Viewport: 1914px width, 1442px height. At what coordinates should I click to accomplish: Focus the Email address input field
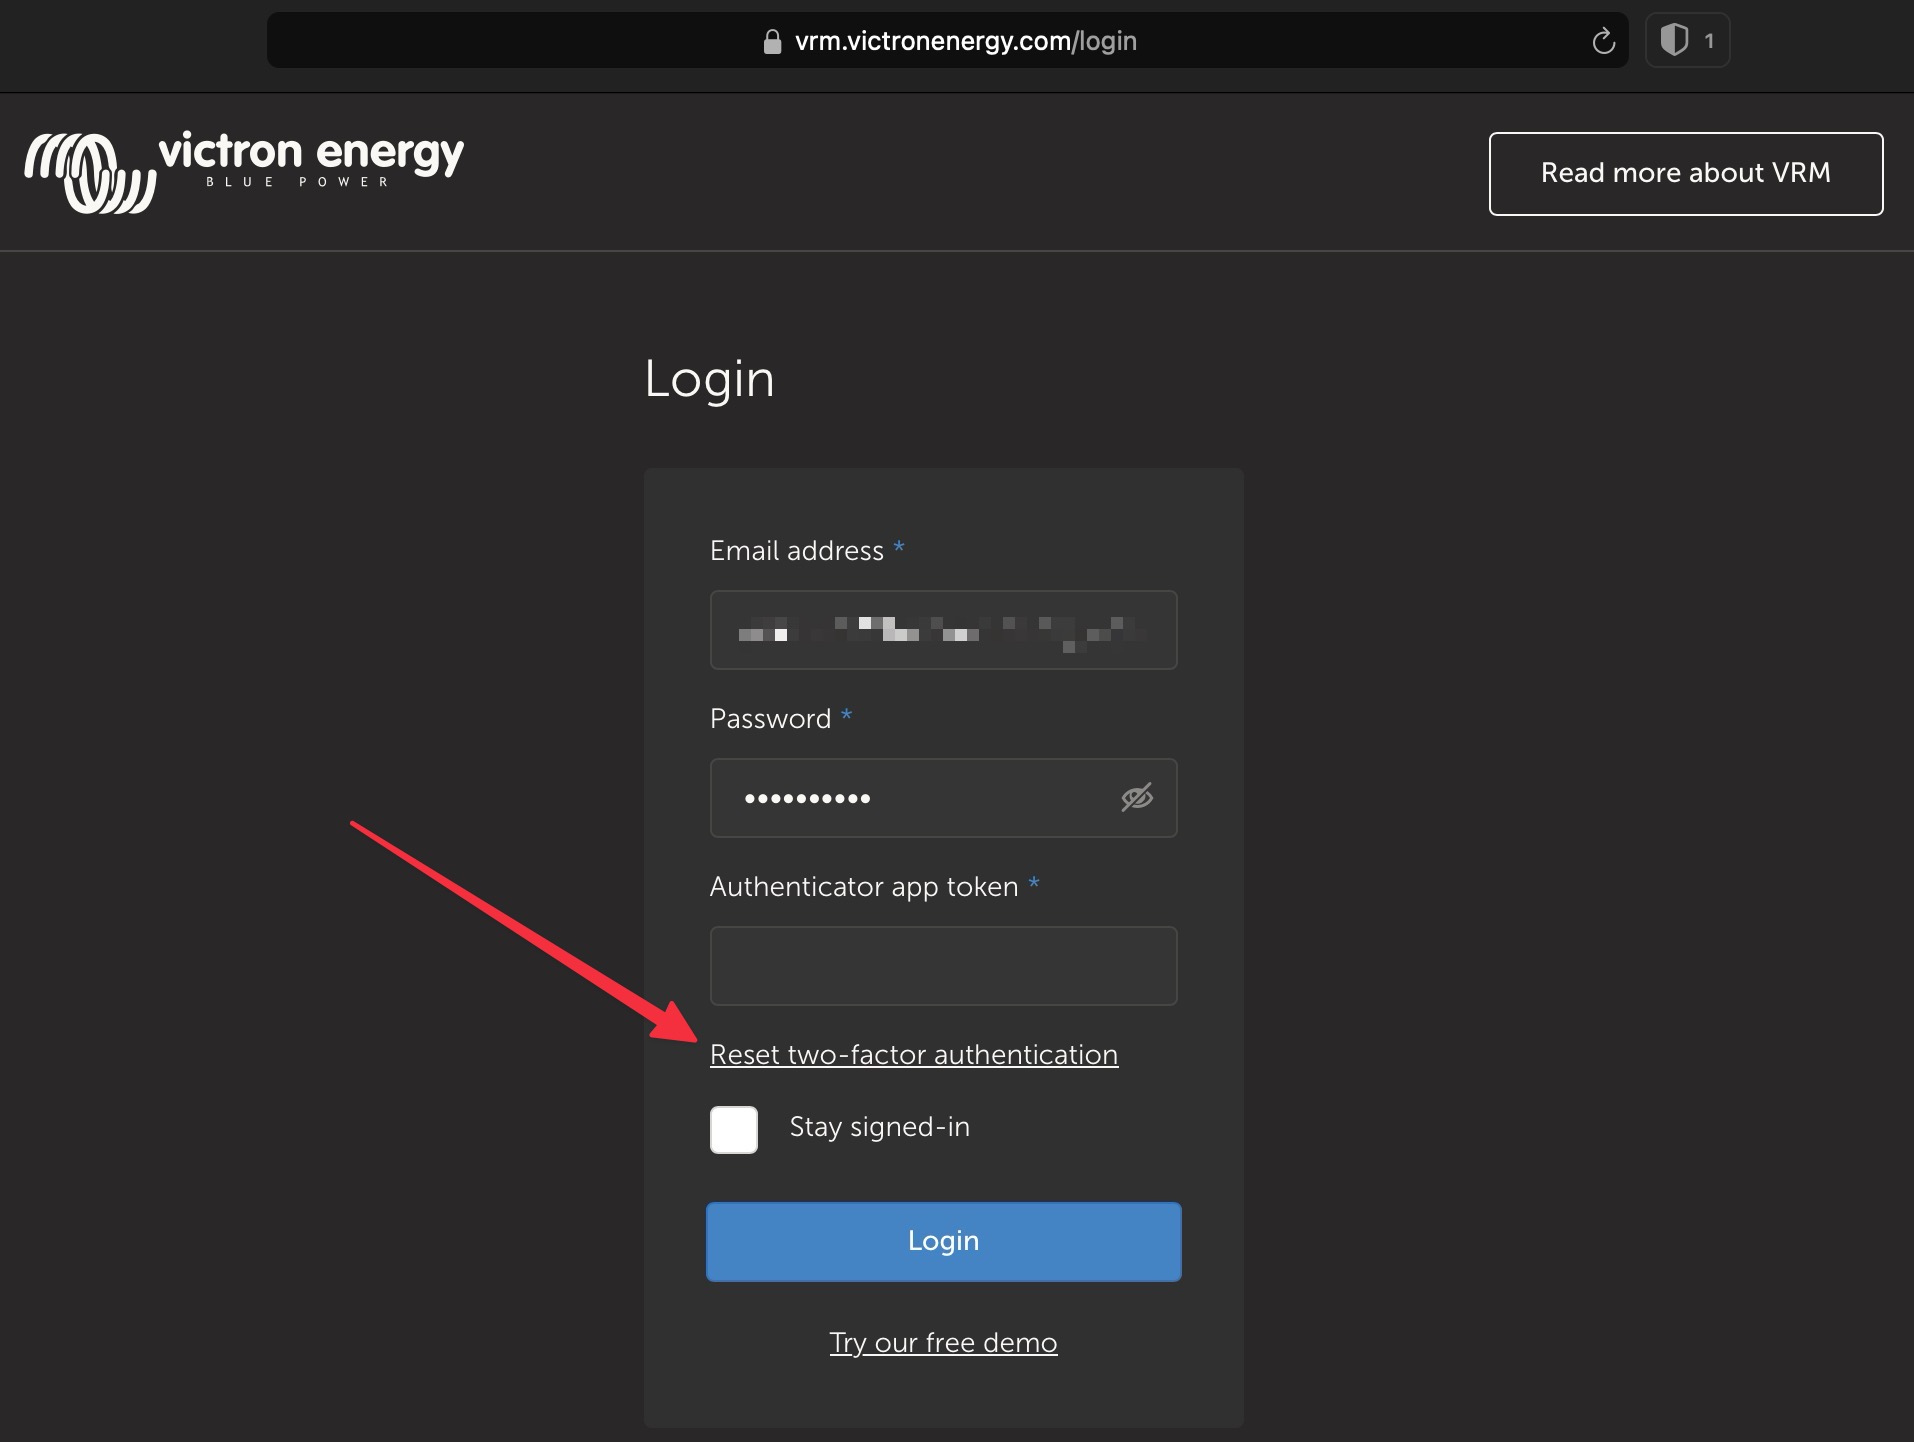click(x=942, y=630)
